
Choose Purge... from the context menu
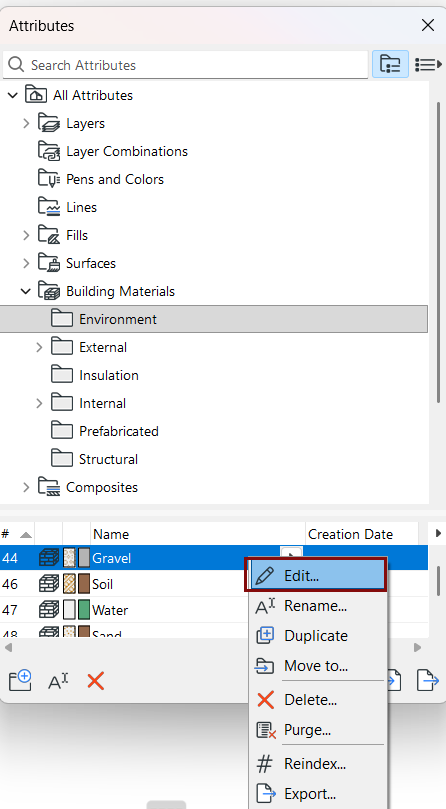[317, 730]
